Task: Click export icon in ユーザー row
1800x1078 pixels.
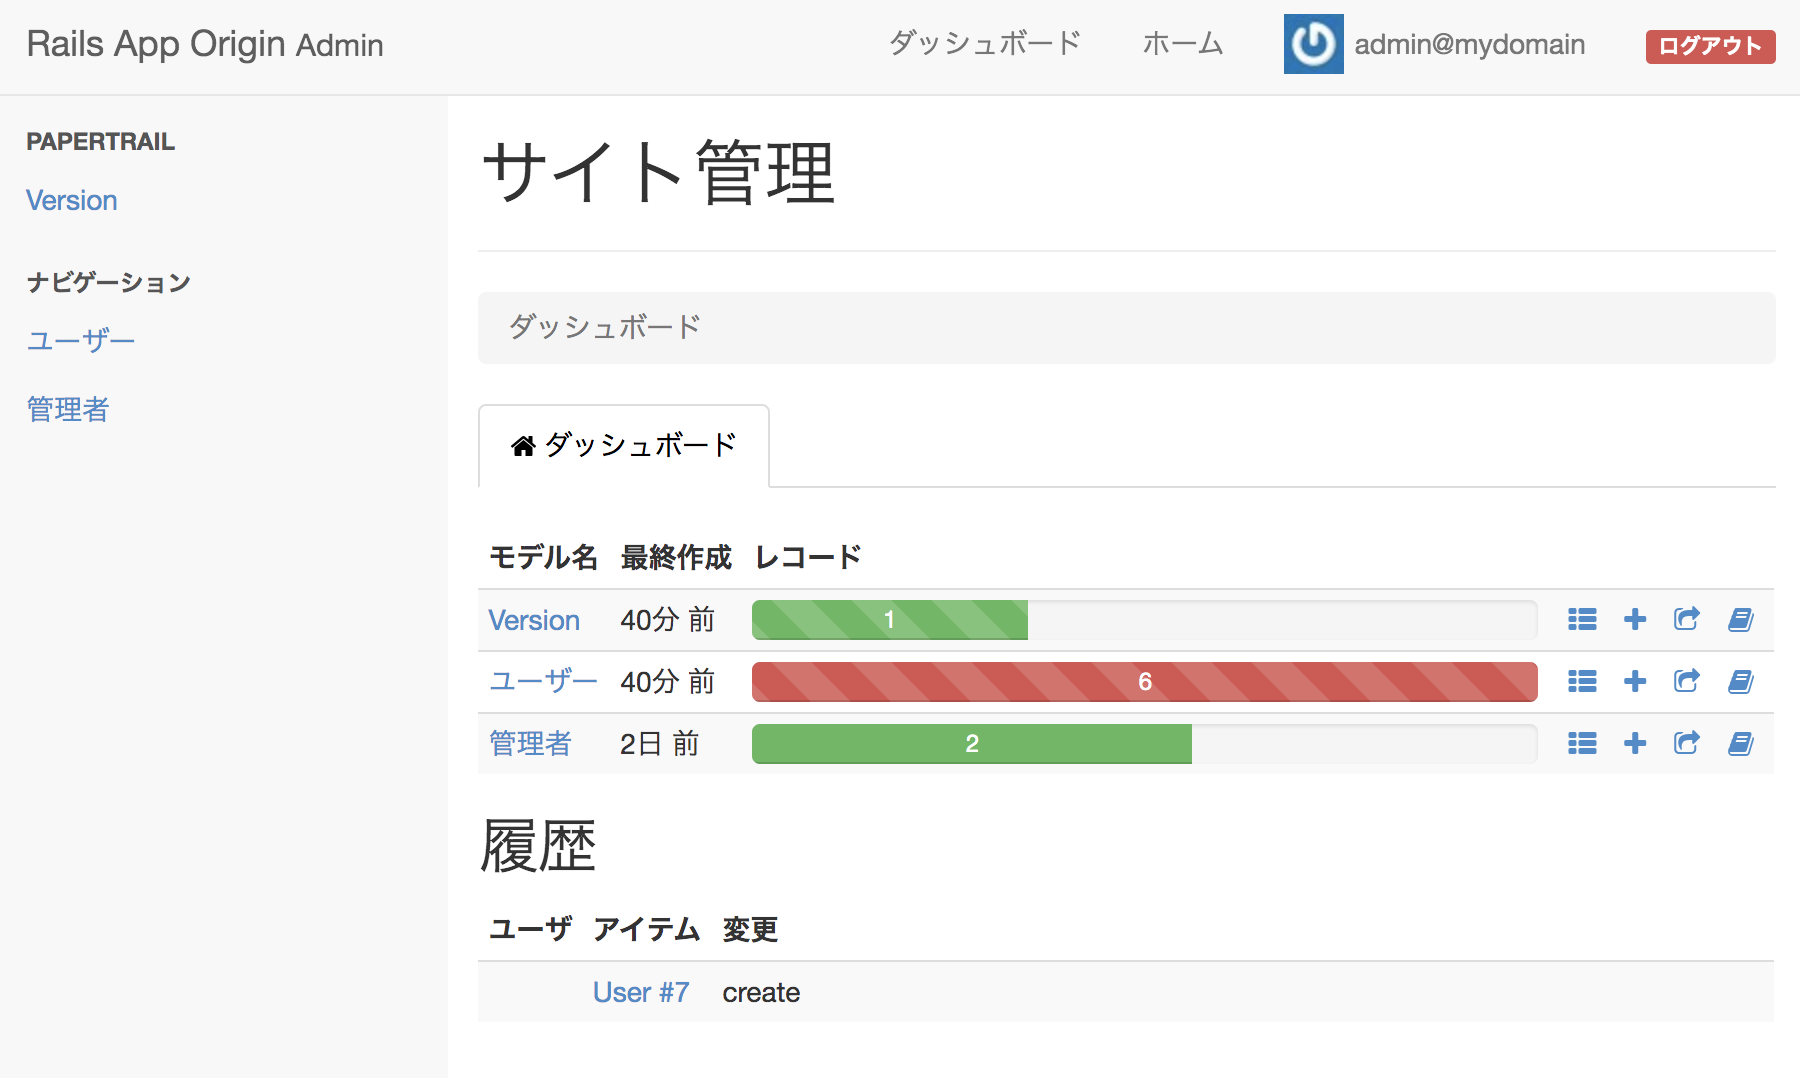Action: 1687,682
